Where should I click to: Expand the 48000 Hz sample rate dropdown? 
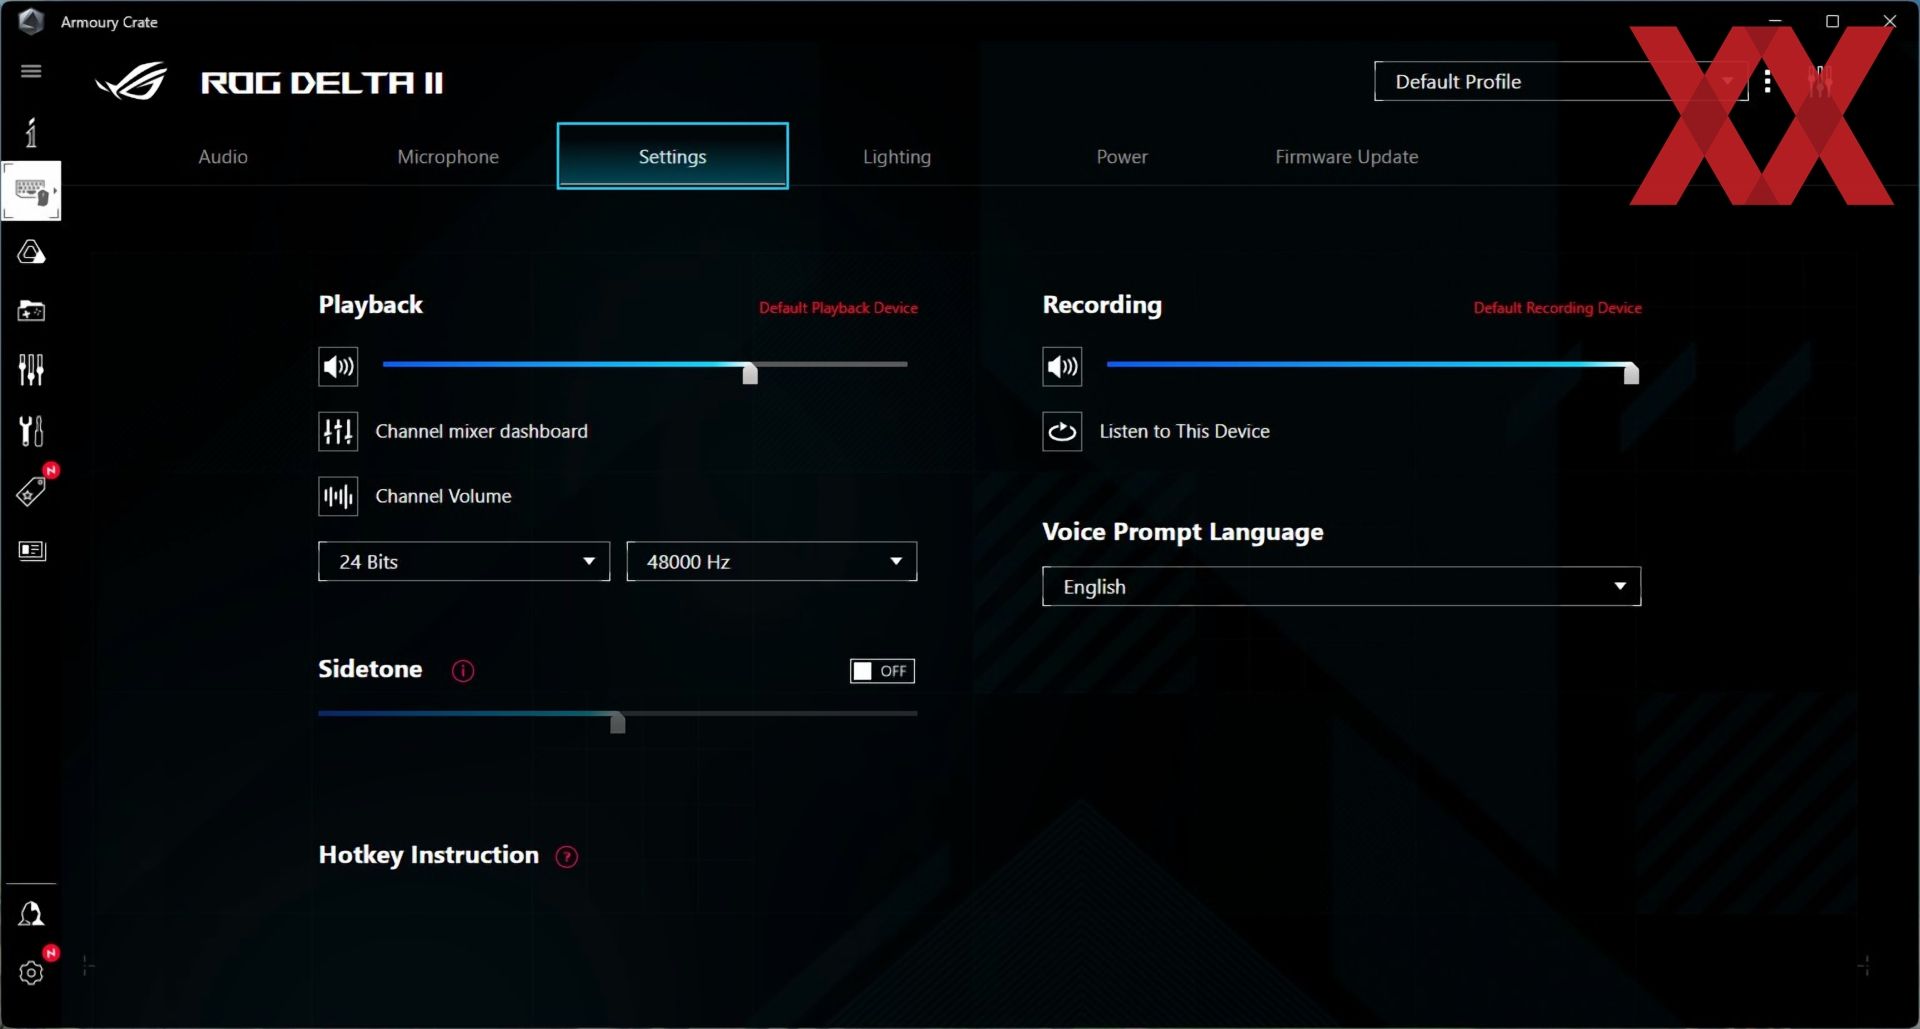[772, 562]
